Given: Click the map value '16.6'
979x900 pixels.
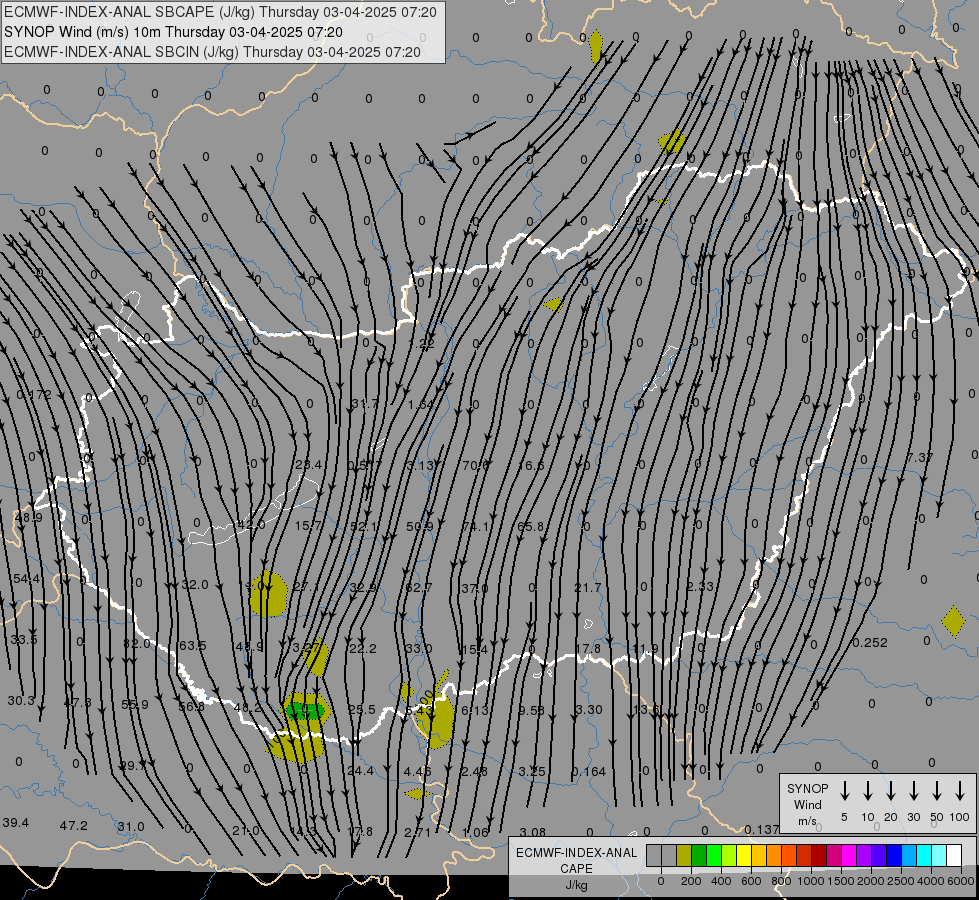Looking at the screenshot, I should (x=531, y=465).
